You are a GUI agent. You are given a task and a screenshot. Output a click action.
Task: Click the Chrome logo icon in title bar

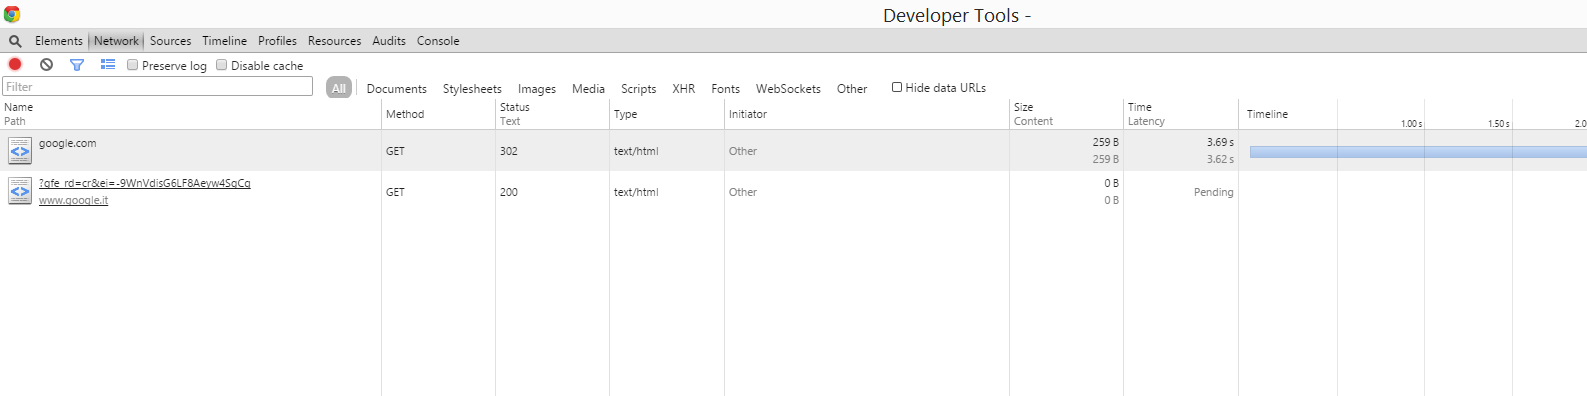[12, 14]
